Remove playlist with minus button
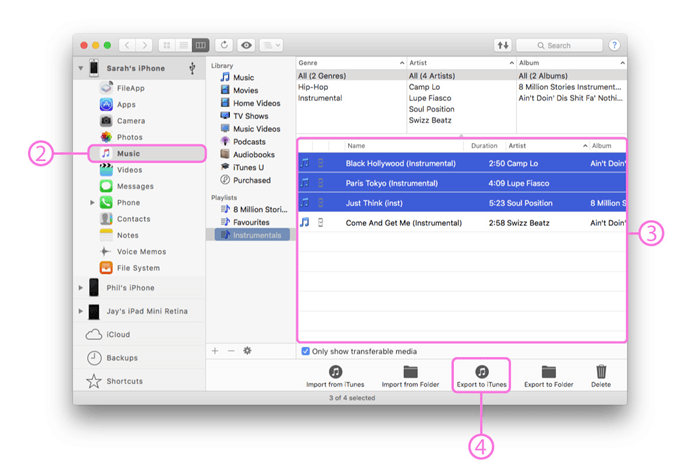Viewport: 700px width, 467px height. 231,351
